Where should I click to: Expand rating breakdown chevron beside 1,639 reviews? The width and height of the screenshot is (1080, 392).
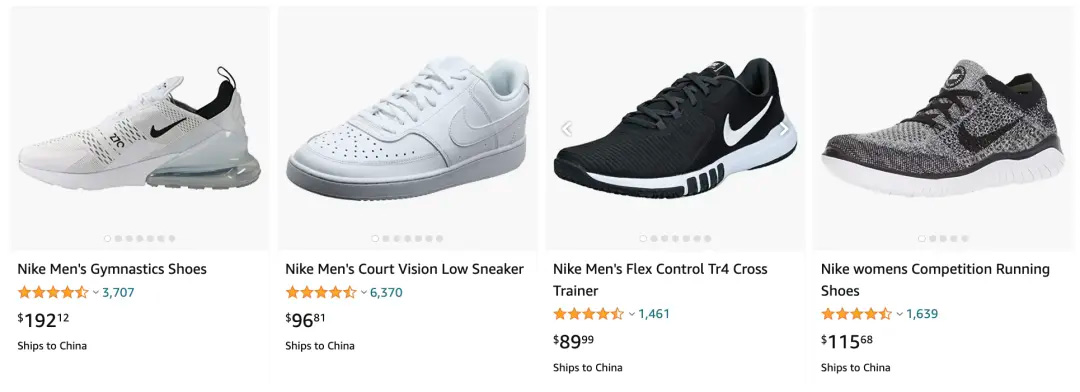(900, 313)
